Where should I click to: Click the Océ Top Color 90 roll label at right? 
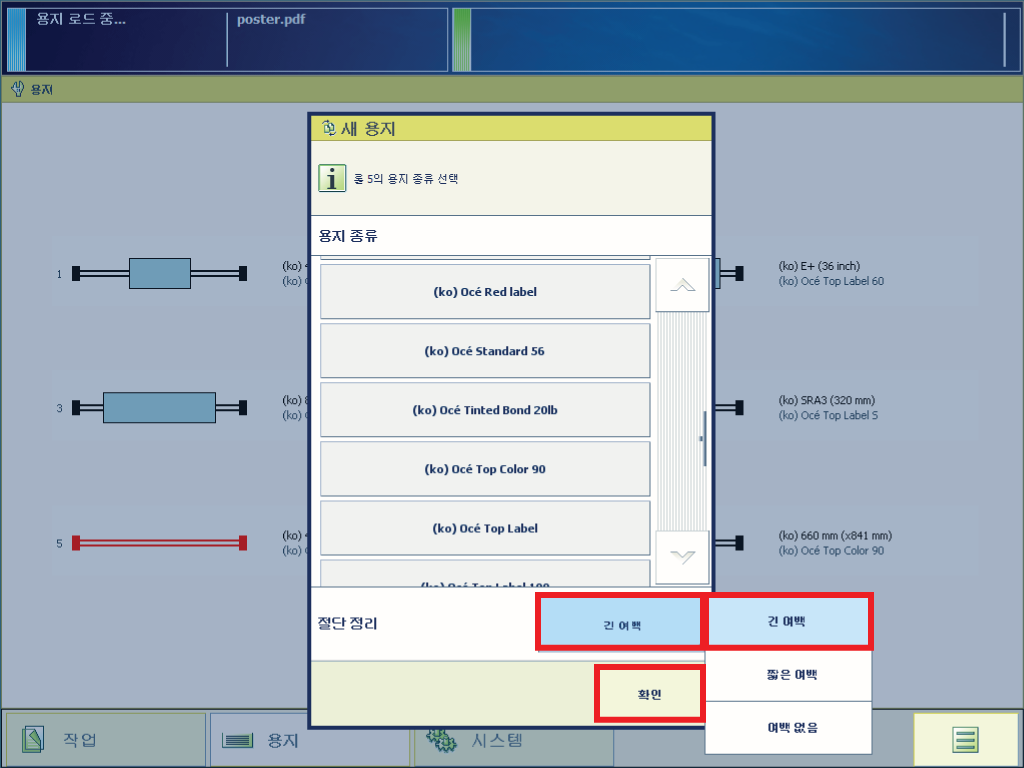(831, 551)
